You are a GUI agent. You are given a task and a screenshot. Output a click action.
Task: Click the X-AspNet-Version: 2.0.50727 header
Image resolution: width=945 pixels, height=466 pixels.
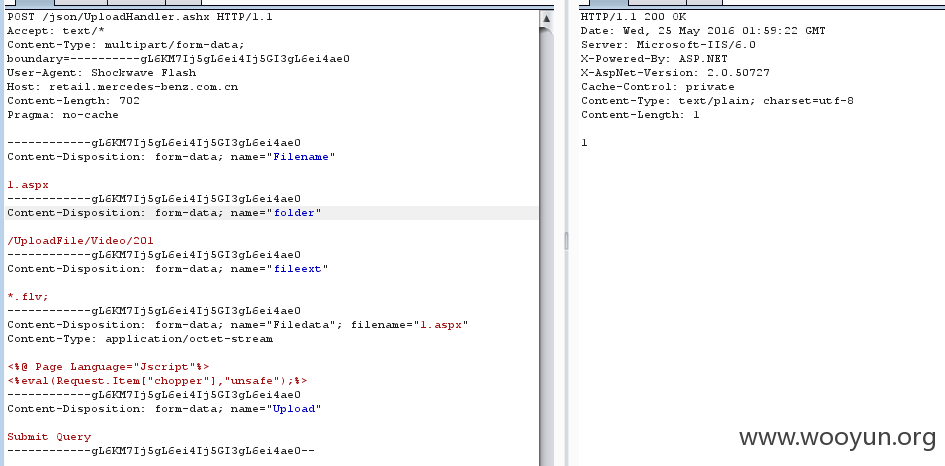[x=676, y=72]
